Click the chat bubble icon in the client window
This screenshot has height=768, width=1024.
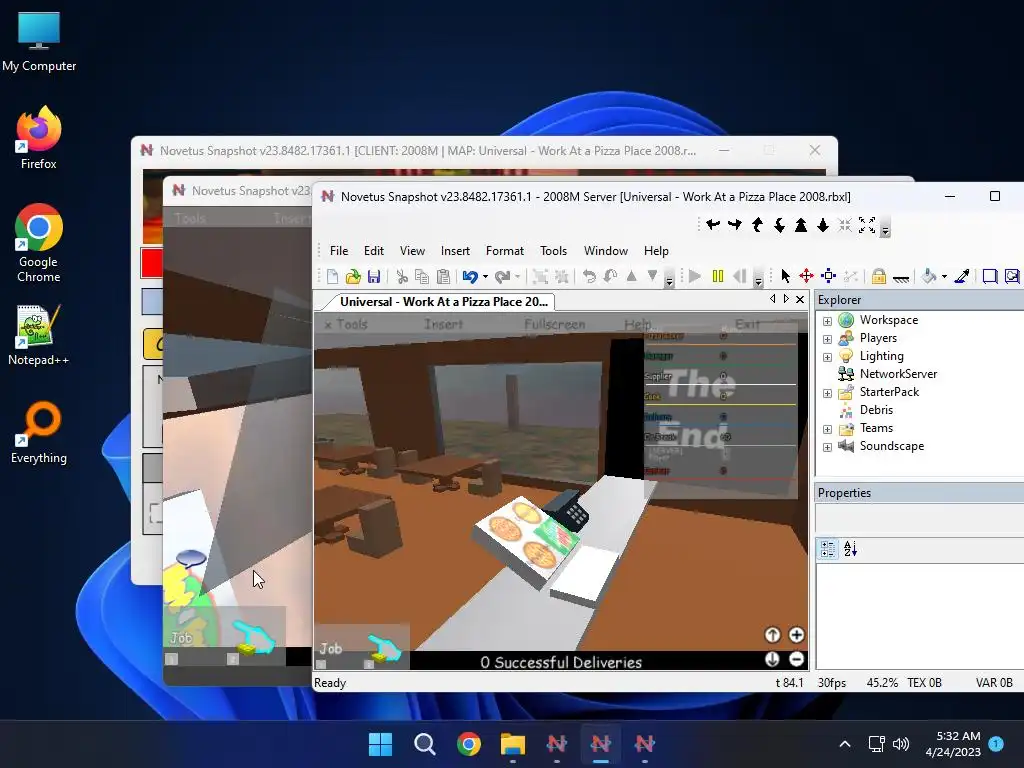pos(191,558)
